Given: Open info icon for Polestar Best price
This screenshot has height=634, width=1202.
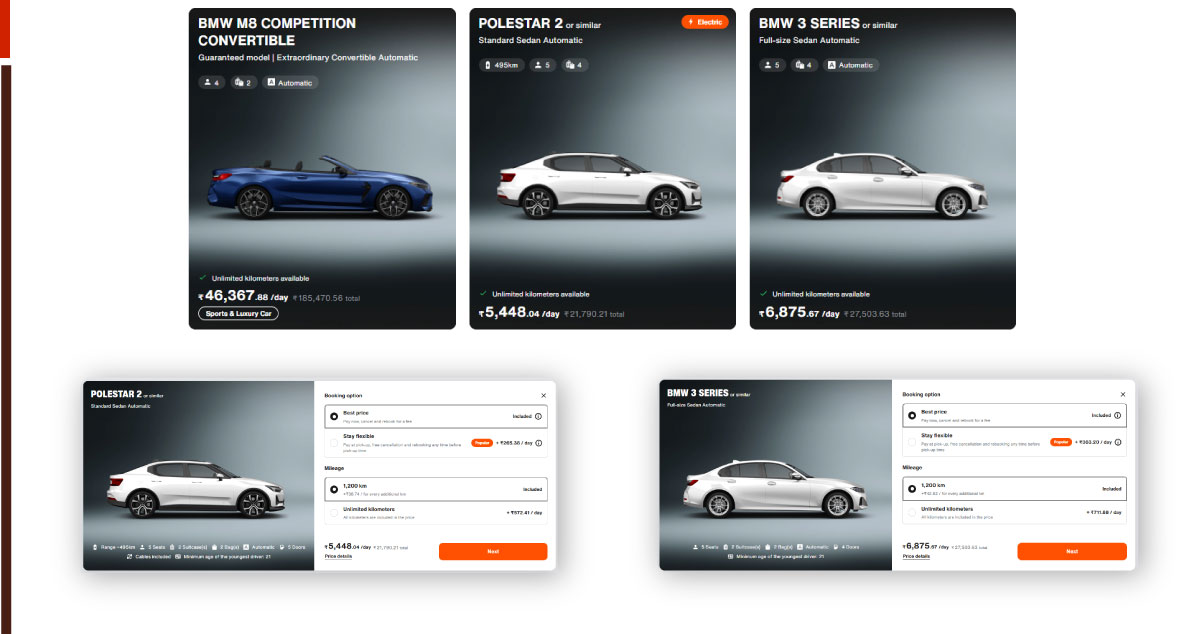Looking at the screenshot, I should (x=539, y=416).
